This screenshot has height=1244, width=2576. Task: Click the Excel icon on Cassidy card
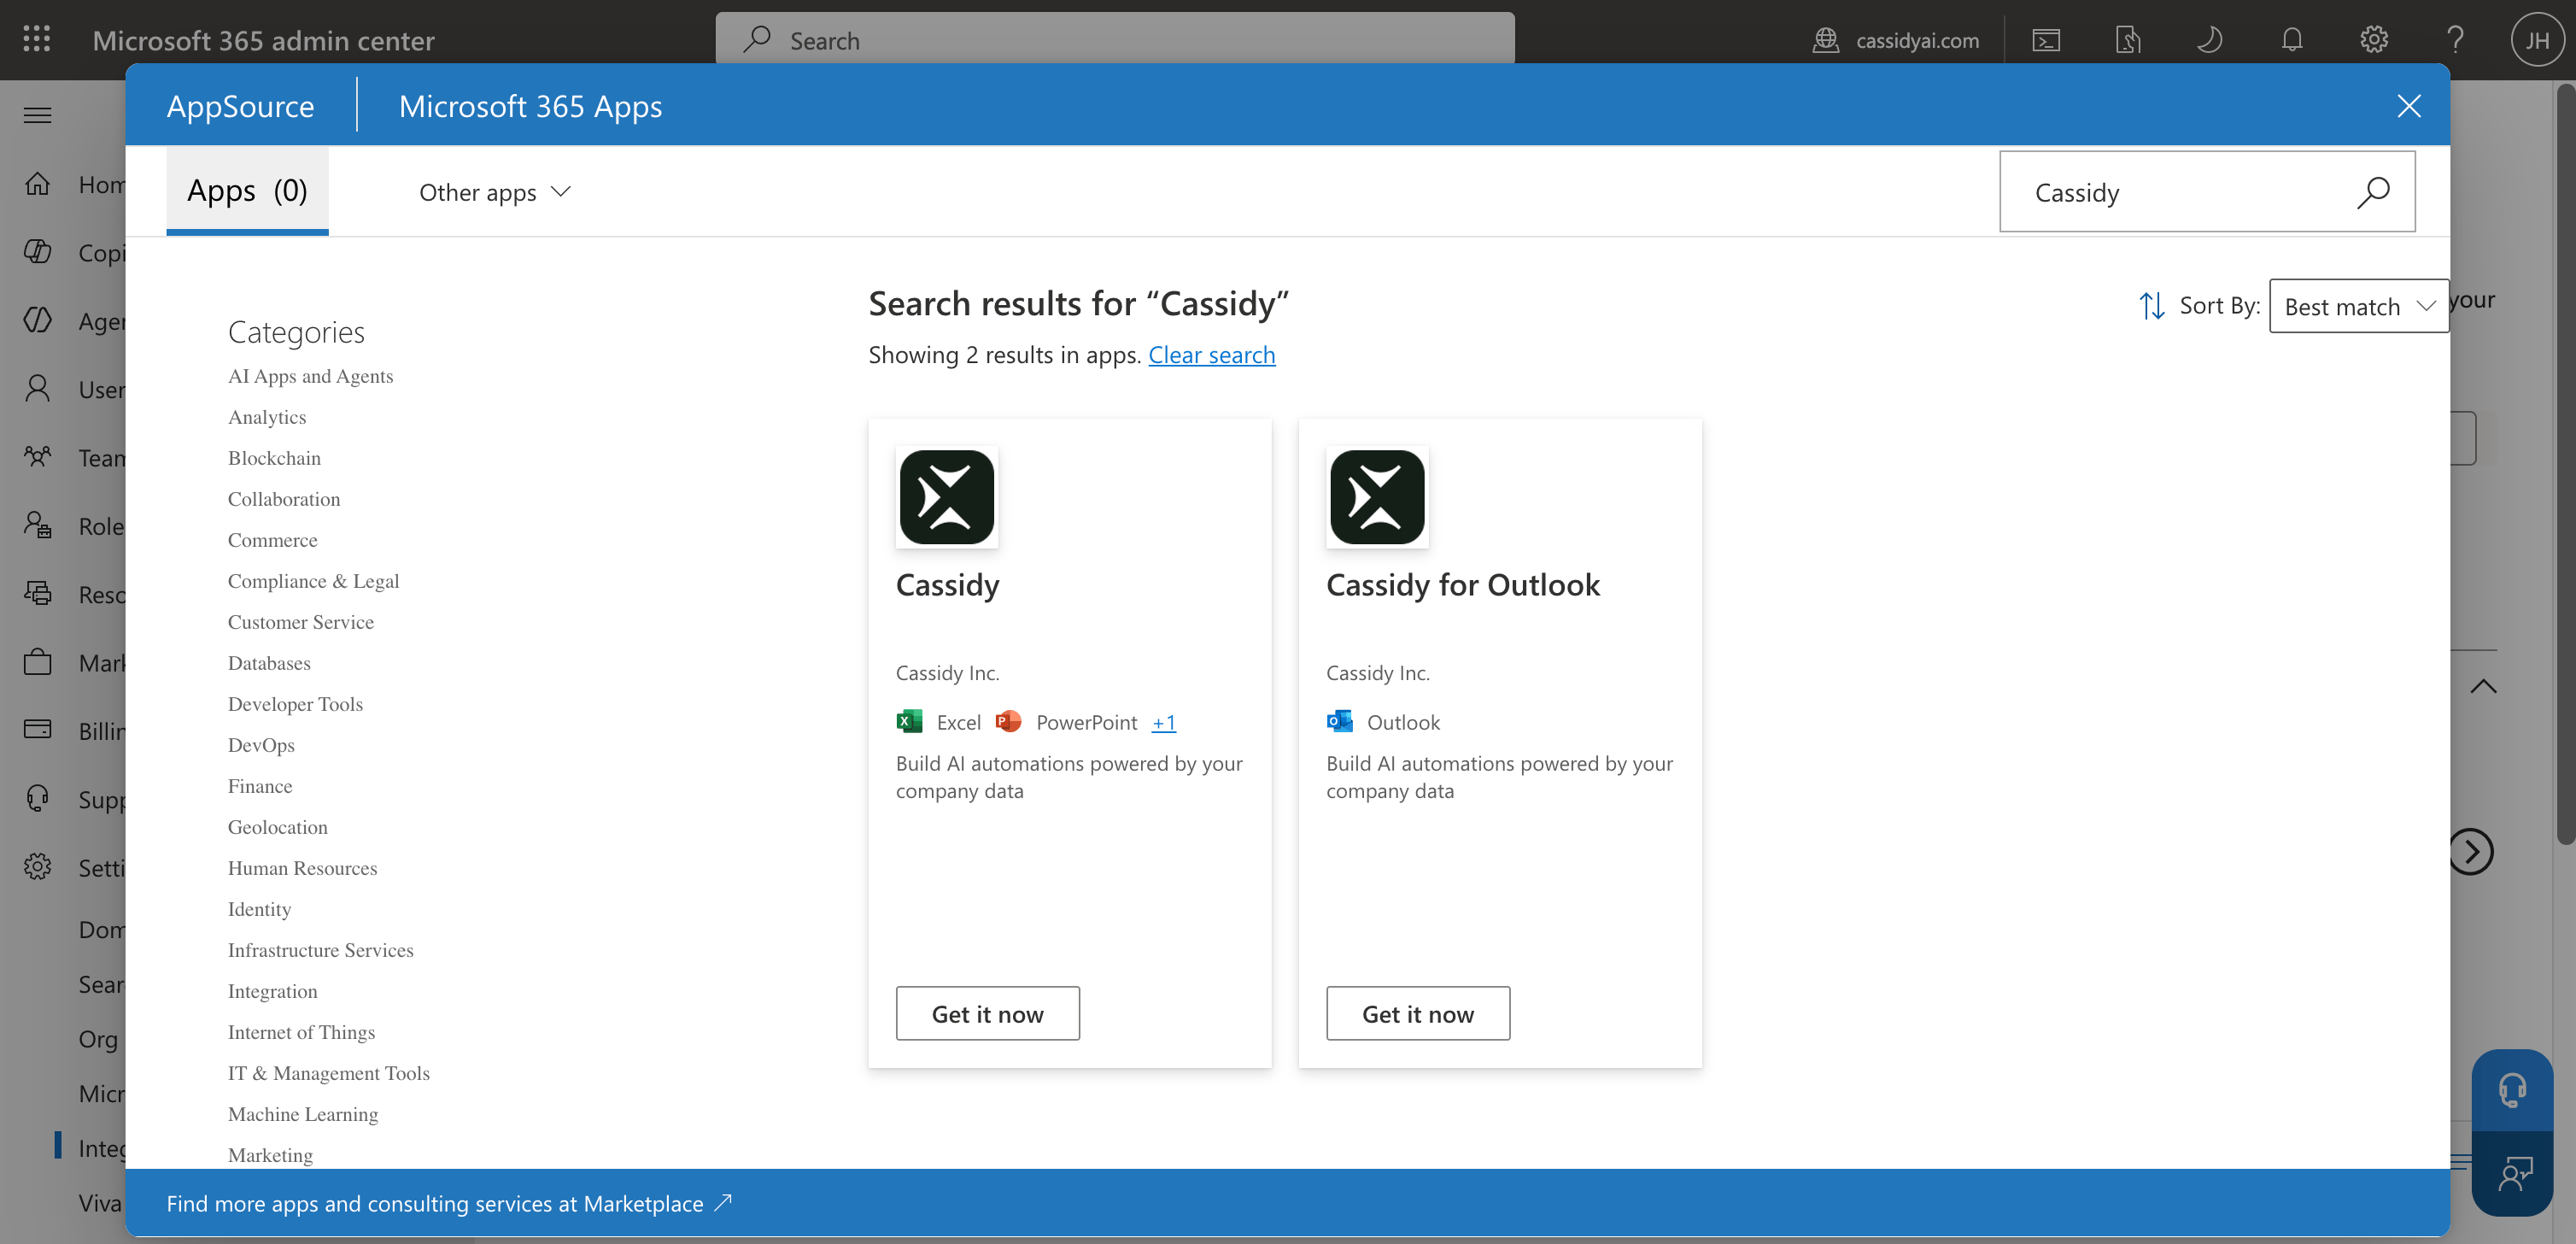tap(909, 721)
